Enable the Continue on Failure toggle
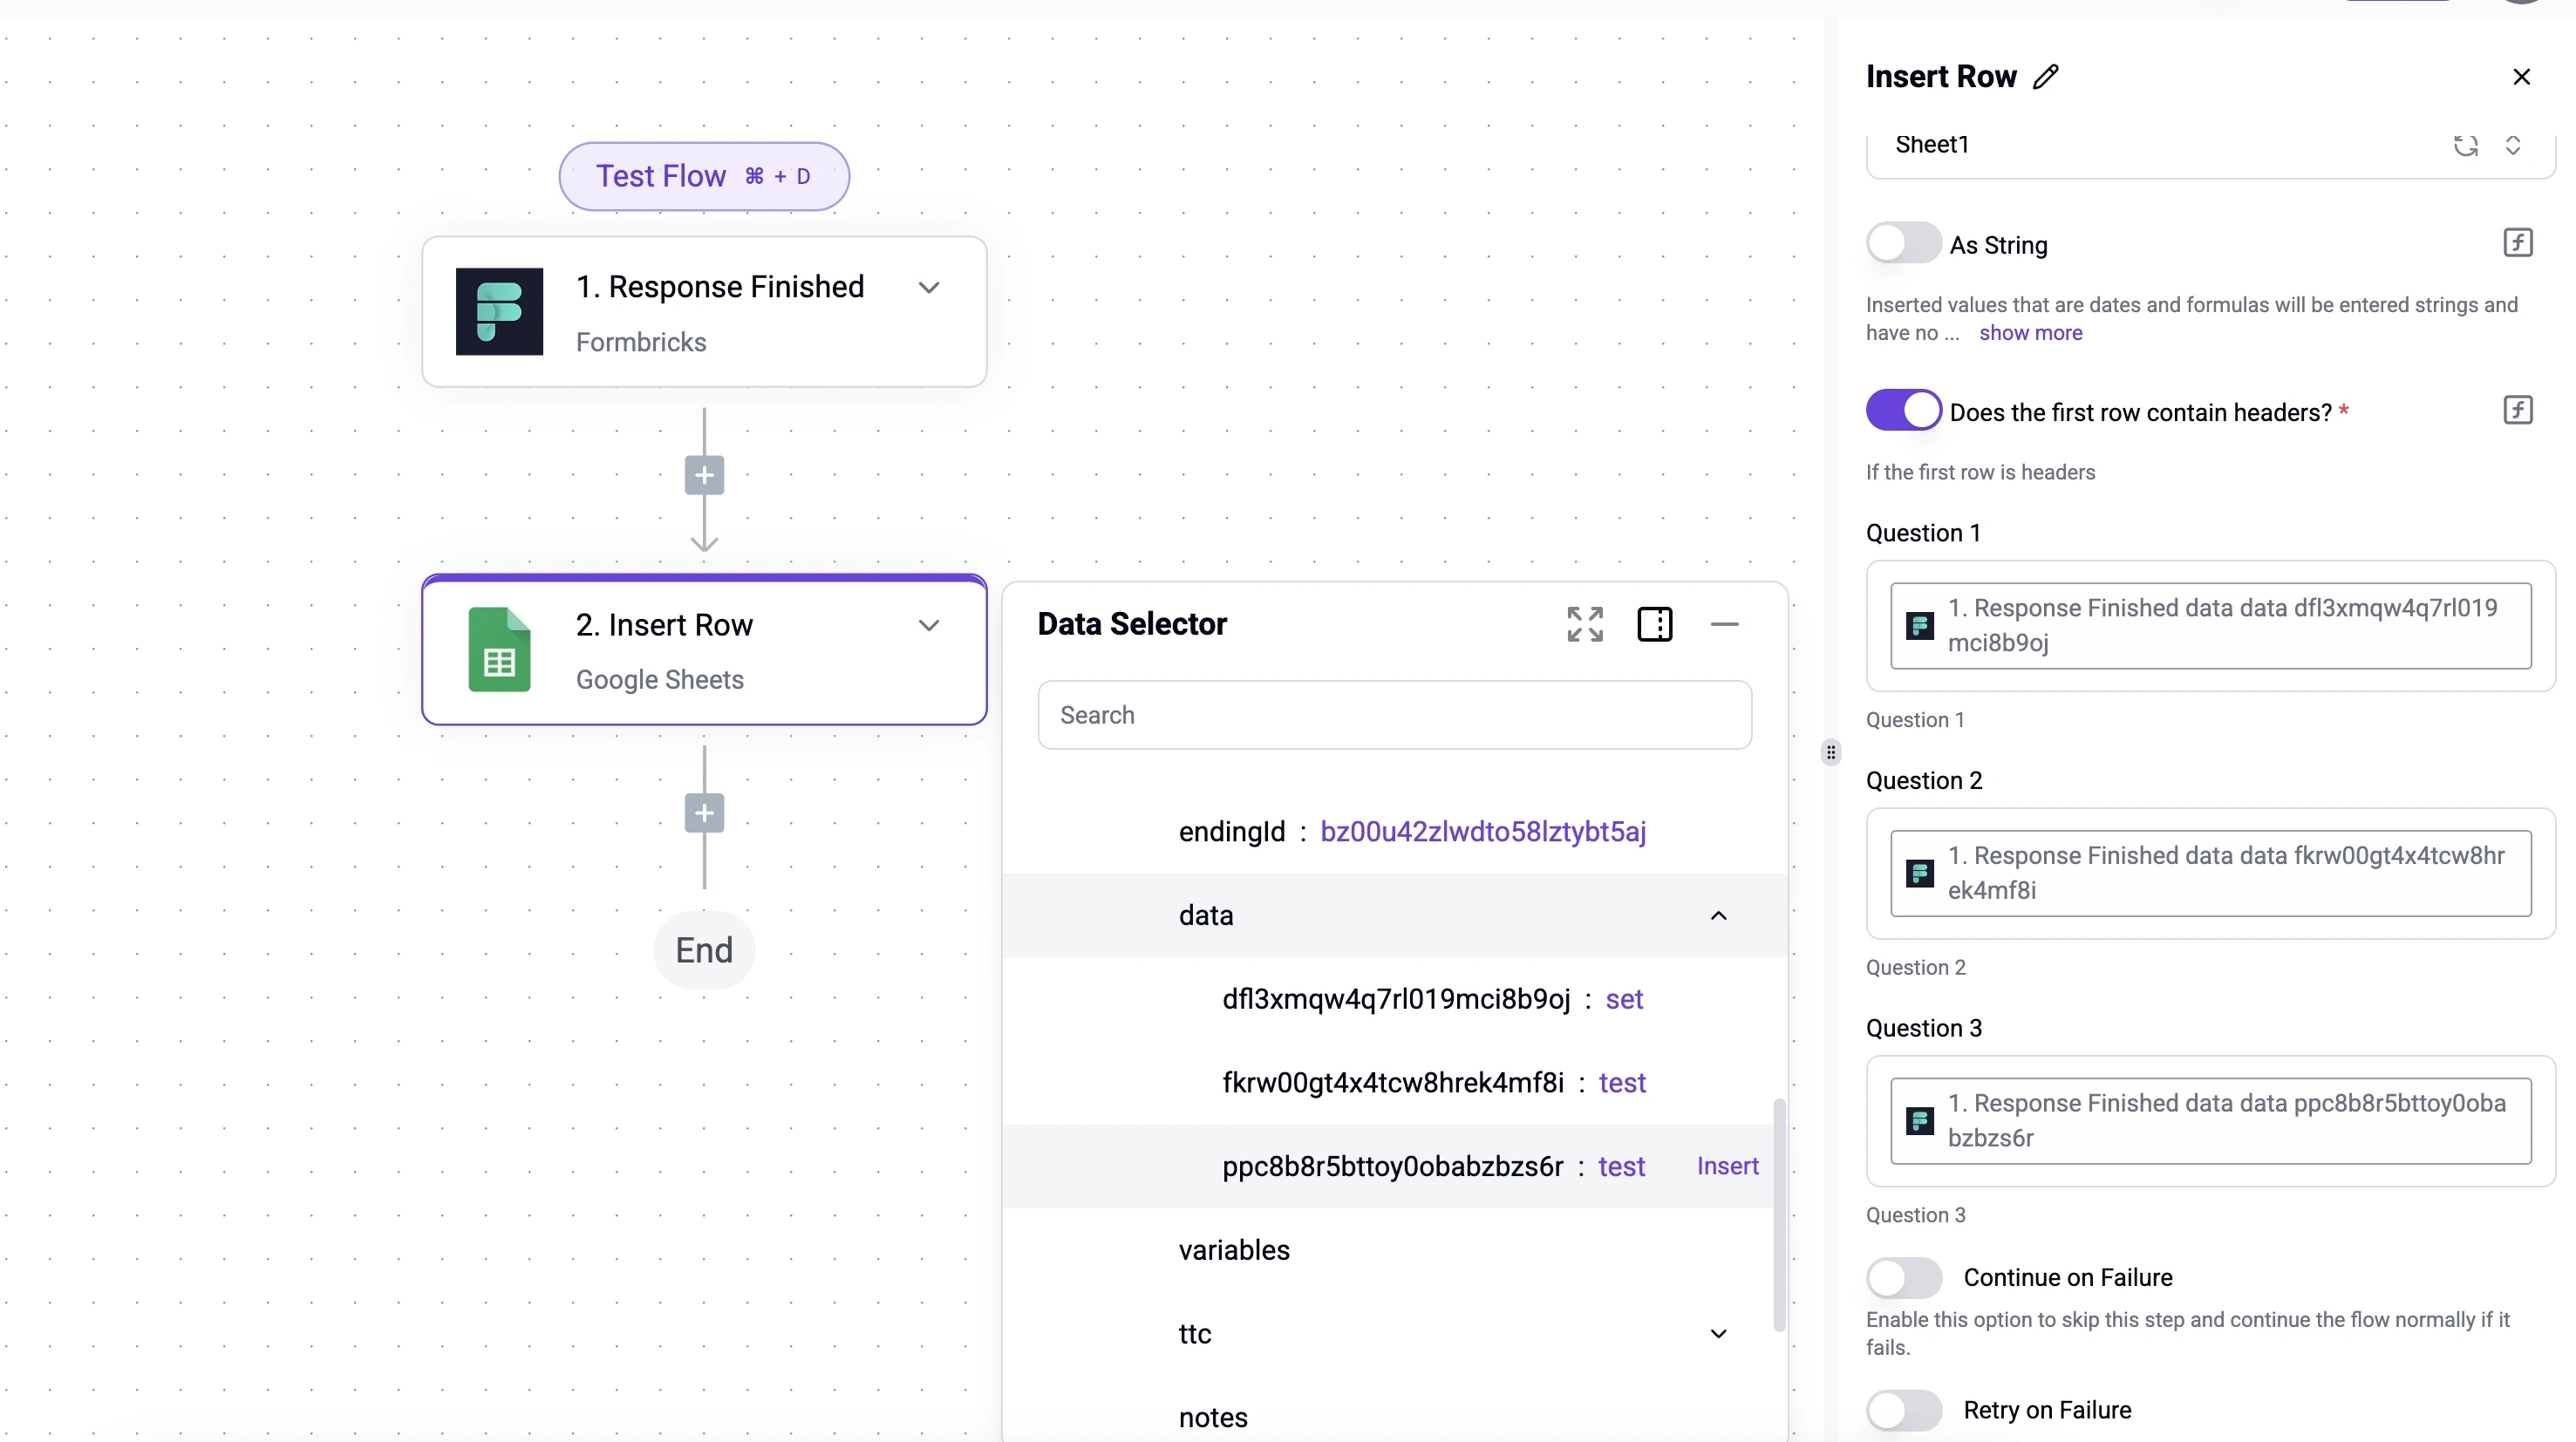Screen dimensions: 2576x1442 click(x=1904, y=1275)
